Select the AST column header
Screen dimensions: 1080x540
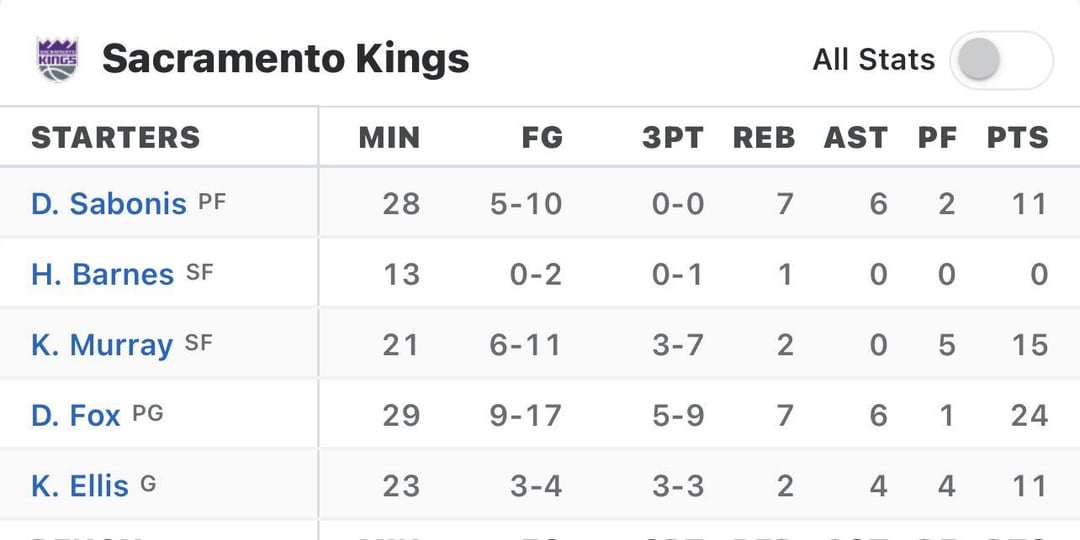855,137
